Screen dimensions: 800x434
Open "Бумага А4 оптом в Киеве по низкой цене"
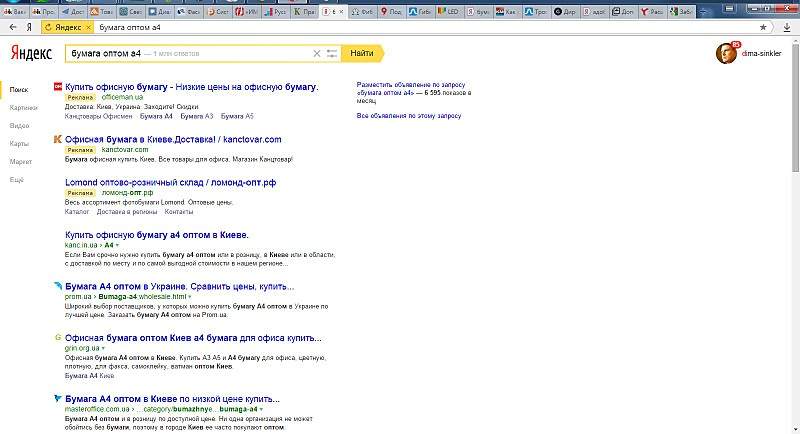coord(172,399)
